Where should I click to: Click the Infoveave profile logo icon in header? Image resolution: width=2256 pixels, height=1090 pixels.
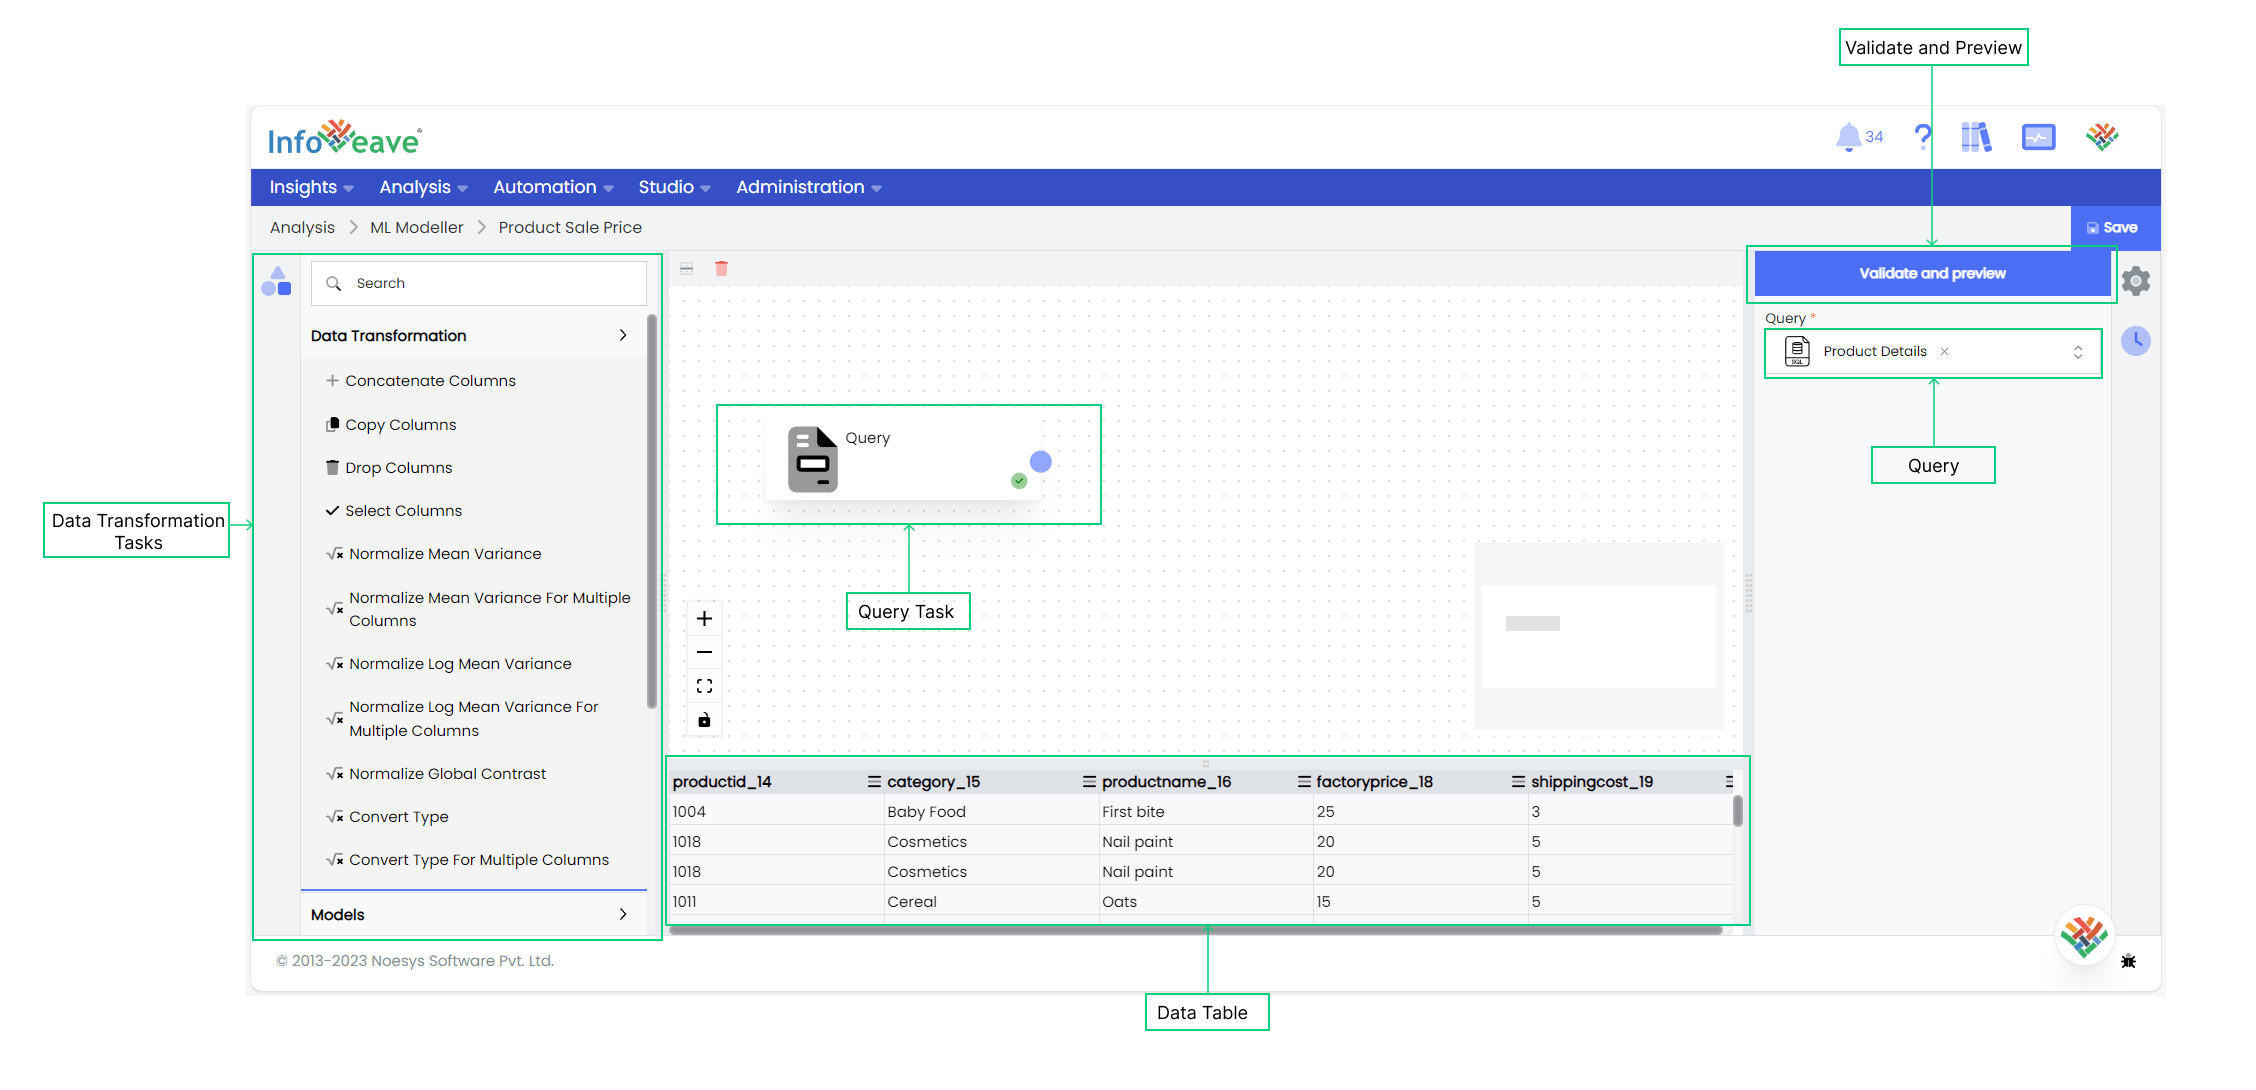click(x=2102, y=137)
